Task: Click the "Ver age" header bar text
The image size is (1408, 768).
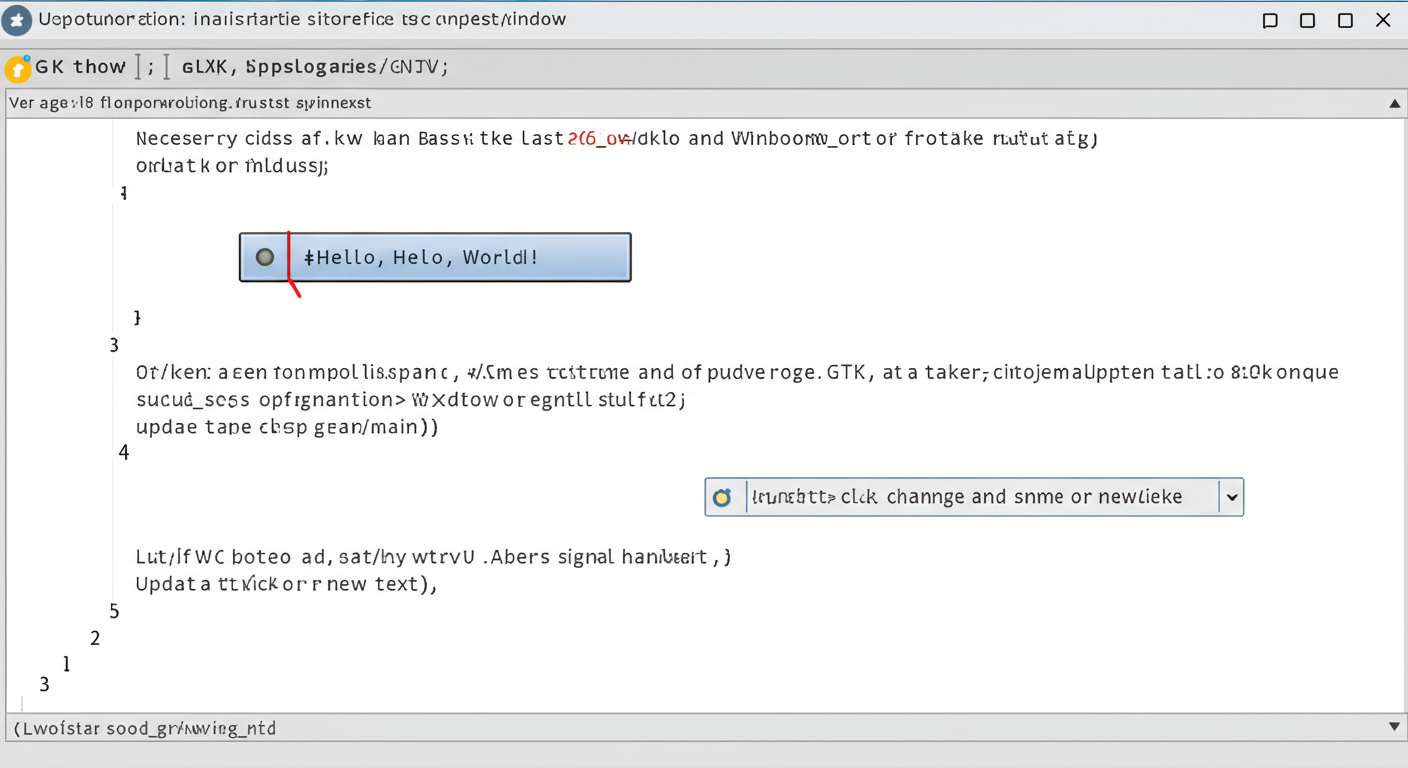Action: pyautogui.click(x=190, y=103)
